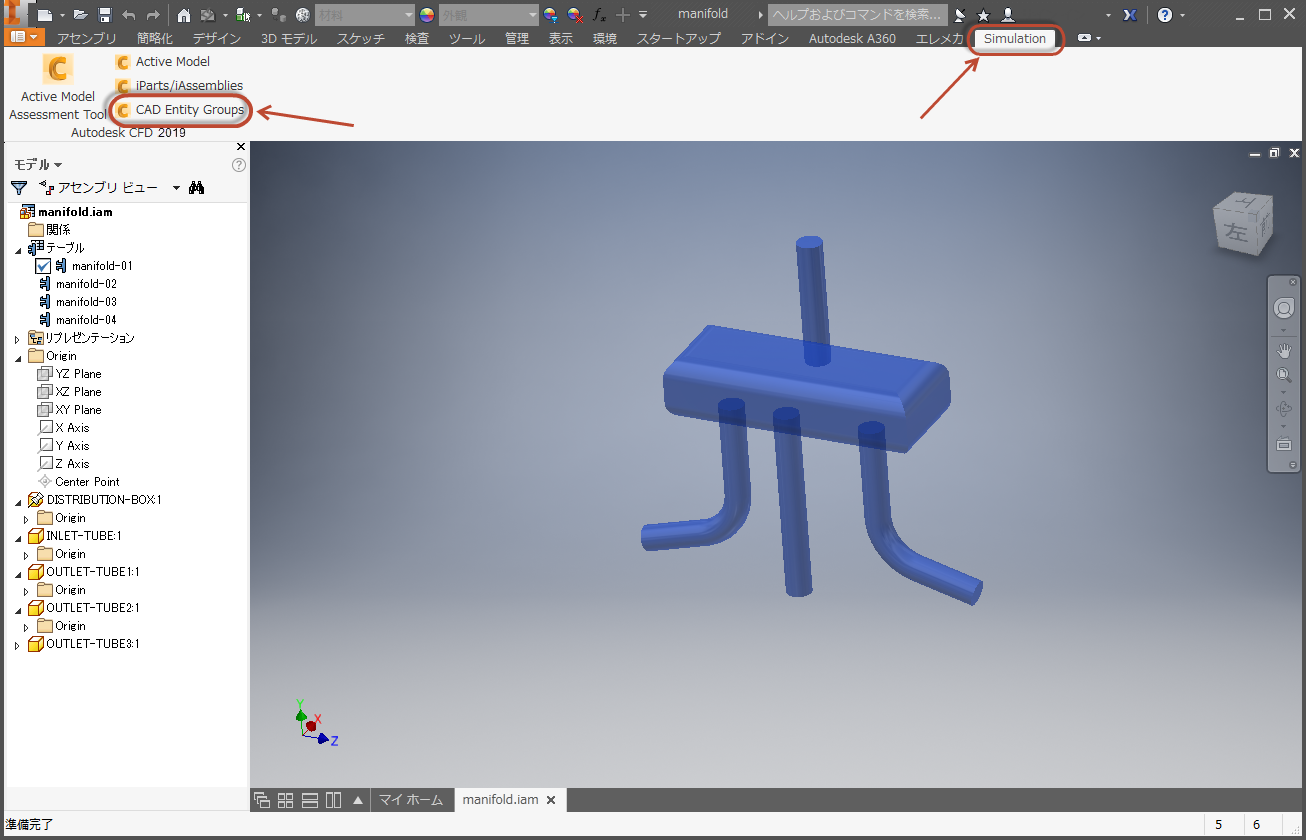Switch to the 3D モデル tab
Image resolution: width=1306 pixels, height=840 pixels.
pos(289,38)
